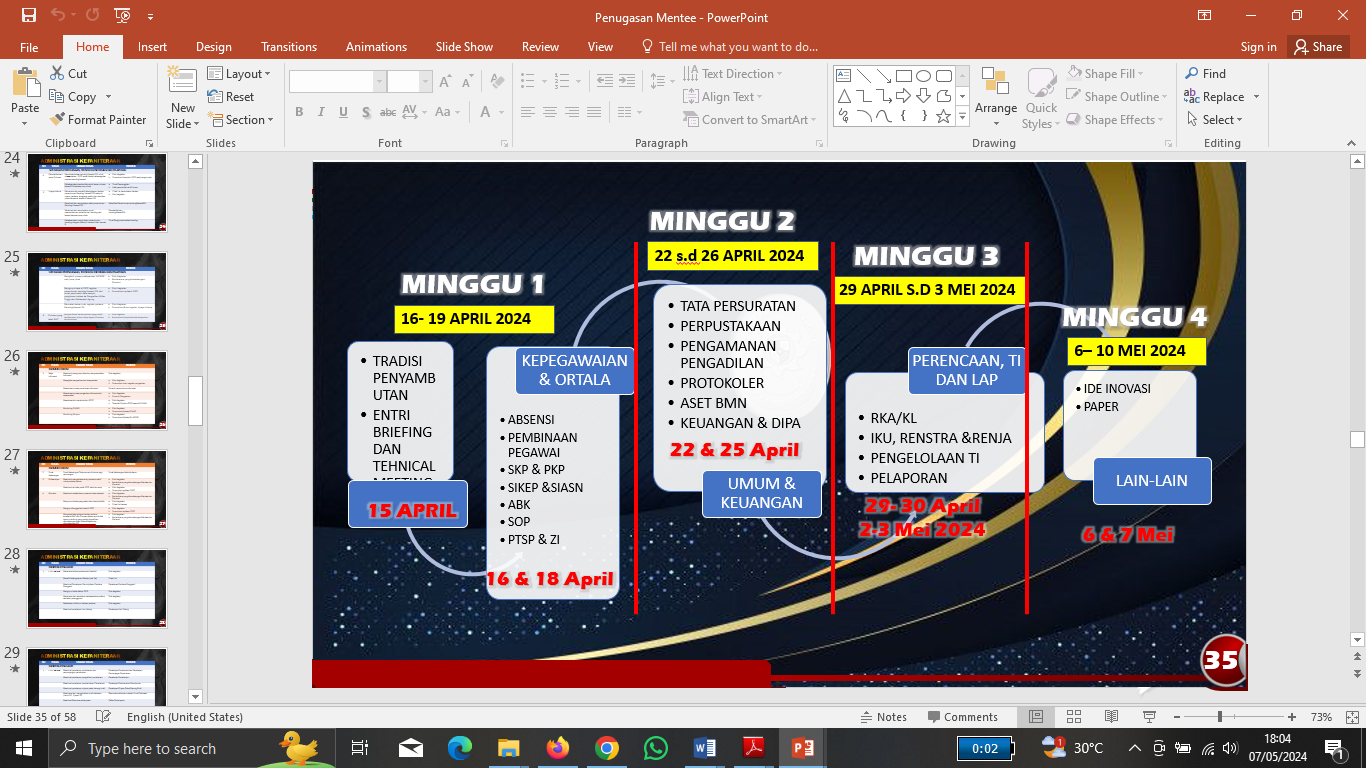Viewport: 1366px width, 768px height.
Task: Open the Transitions ribbon tab
Action: (288, 47)
